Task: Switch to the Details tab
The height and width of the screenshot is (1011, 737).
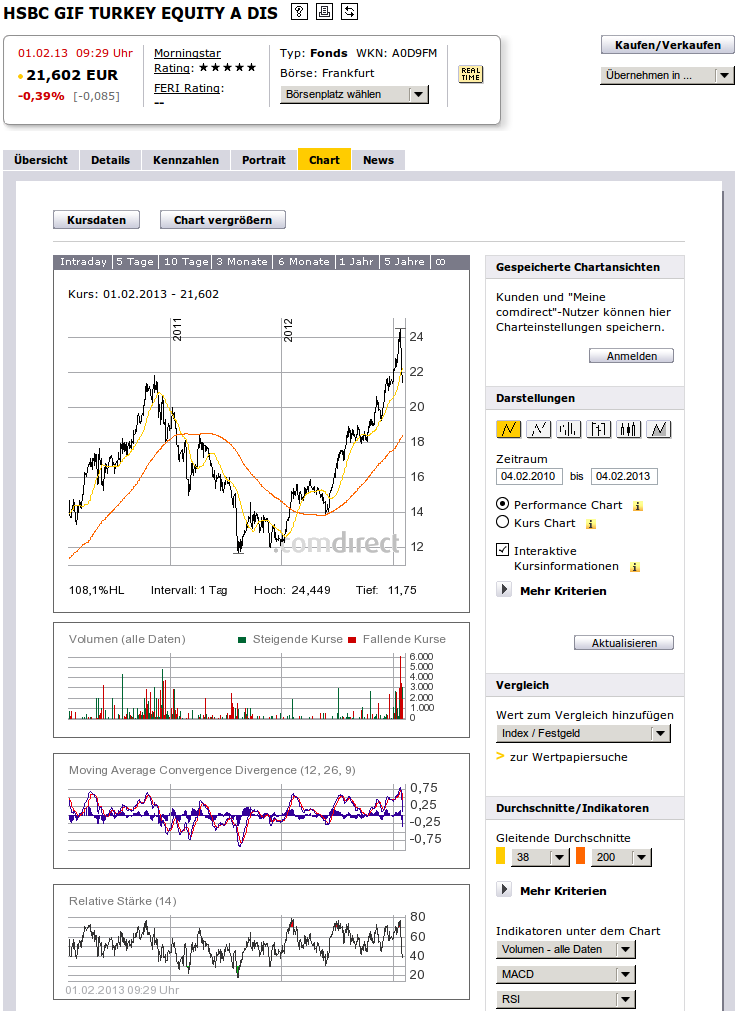Action: pos(110,160)
